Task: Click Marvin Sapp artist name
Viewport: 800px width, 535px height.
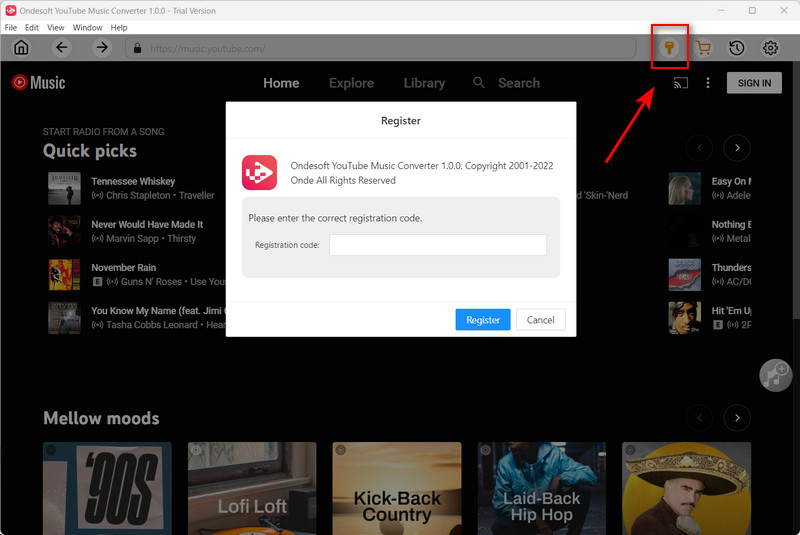Action: [133, 238]
